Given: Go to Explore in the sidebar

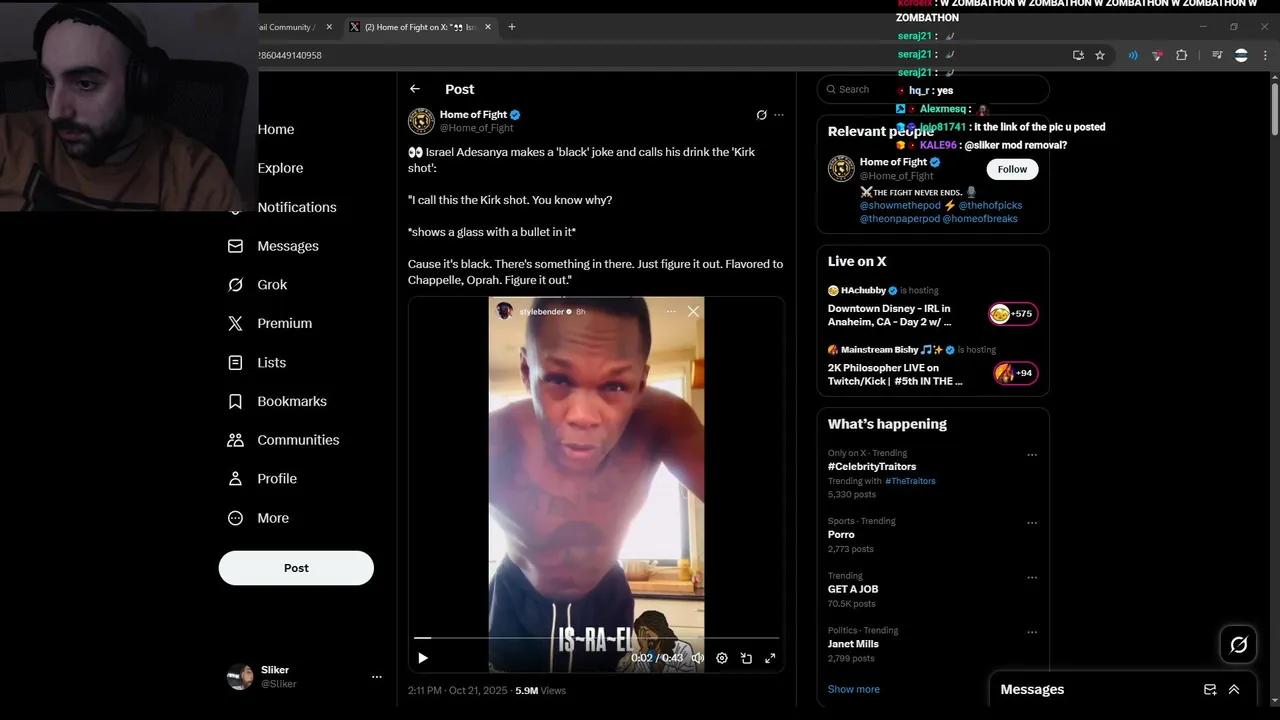Looking at the screenshot, I should pos(280,168).
